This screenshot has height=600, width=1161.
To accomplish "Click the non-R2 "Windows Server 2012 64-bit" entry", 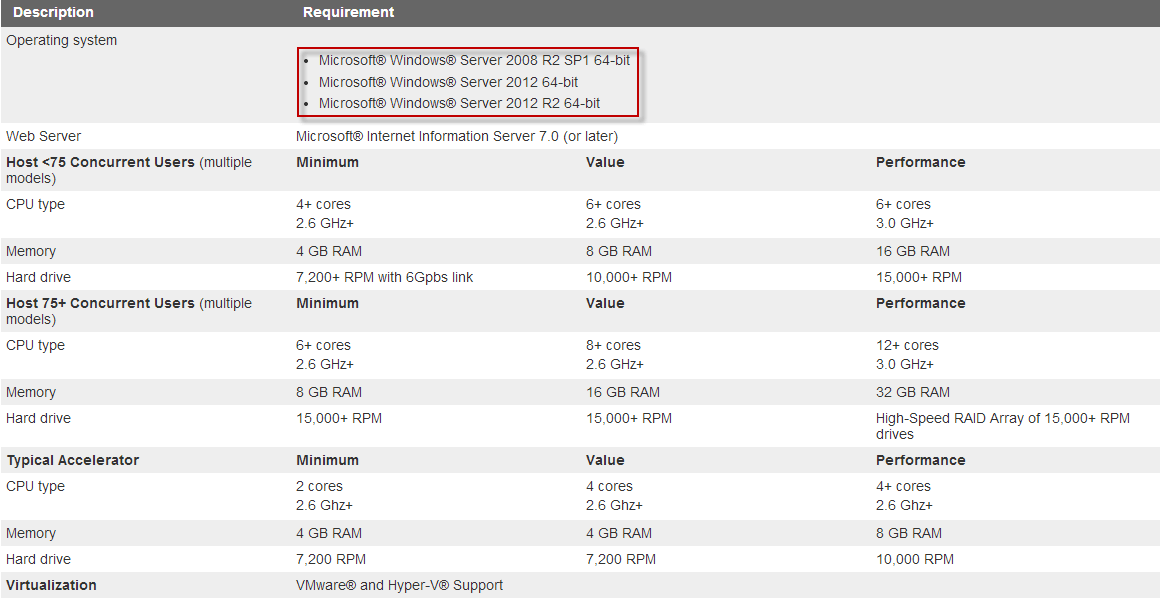I will 449,82.
